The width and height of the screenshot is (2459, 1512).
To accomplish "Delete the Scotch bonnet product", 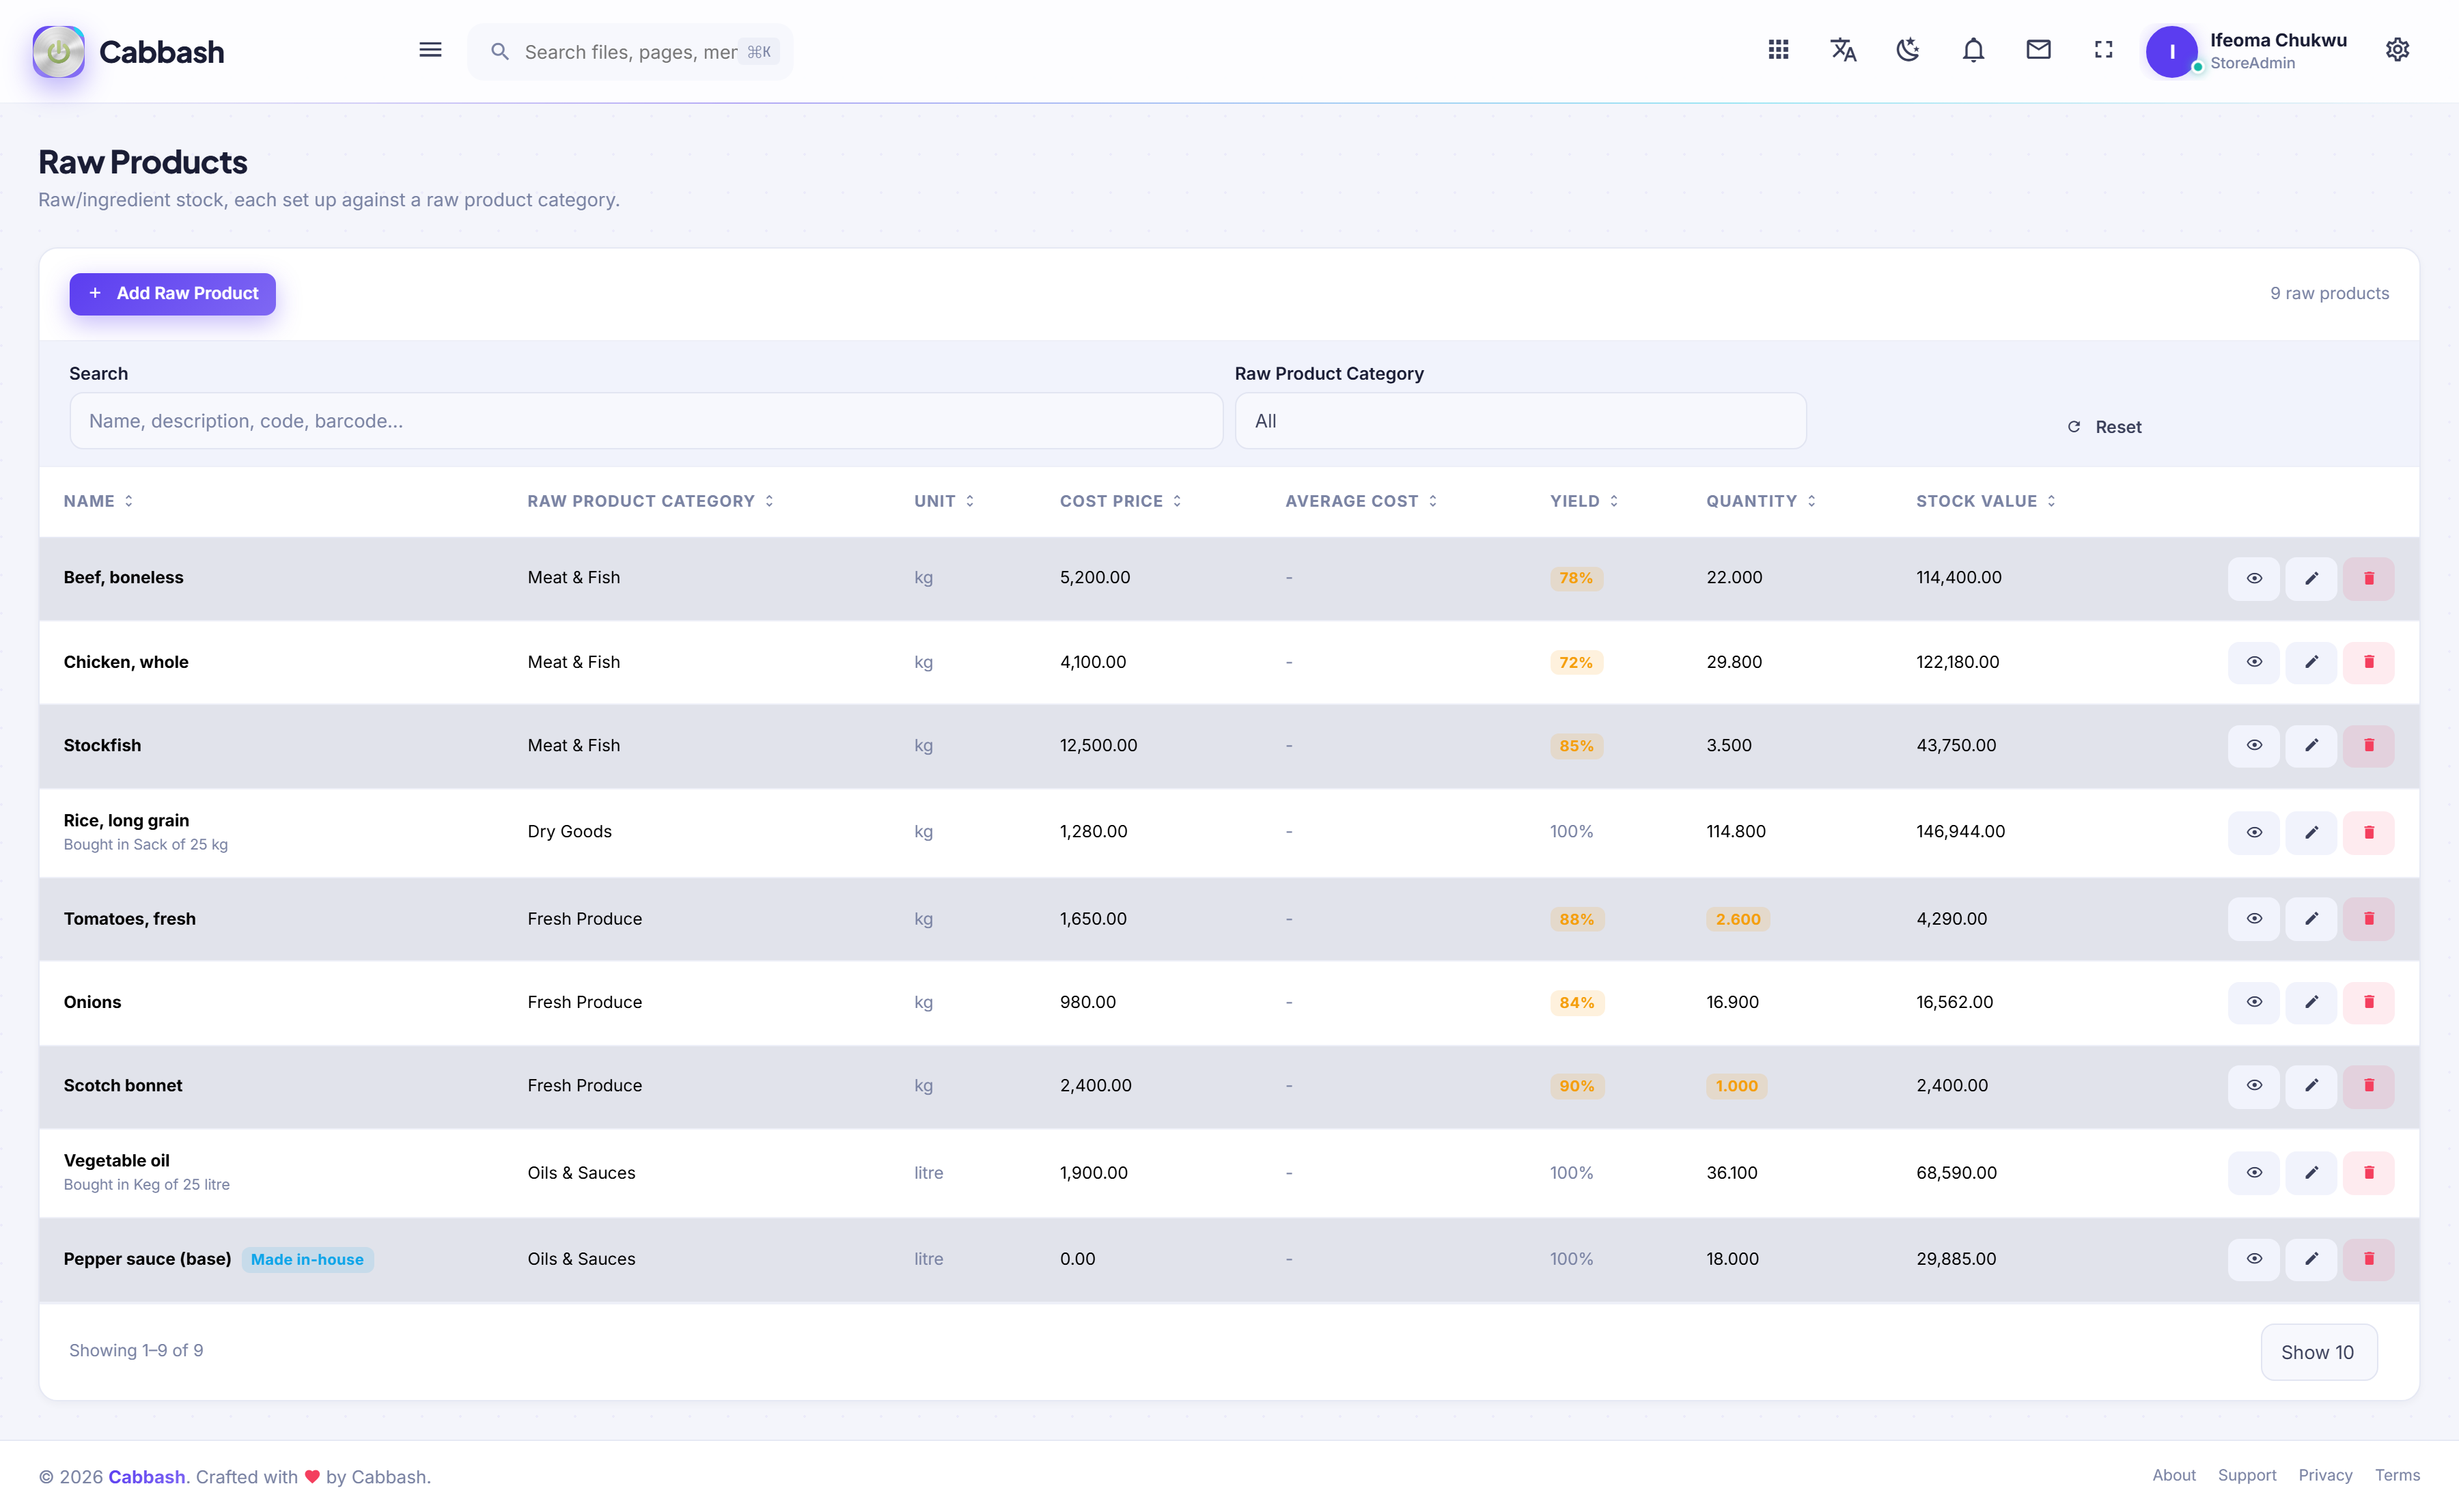I will 2368,1086.
